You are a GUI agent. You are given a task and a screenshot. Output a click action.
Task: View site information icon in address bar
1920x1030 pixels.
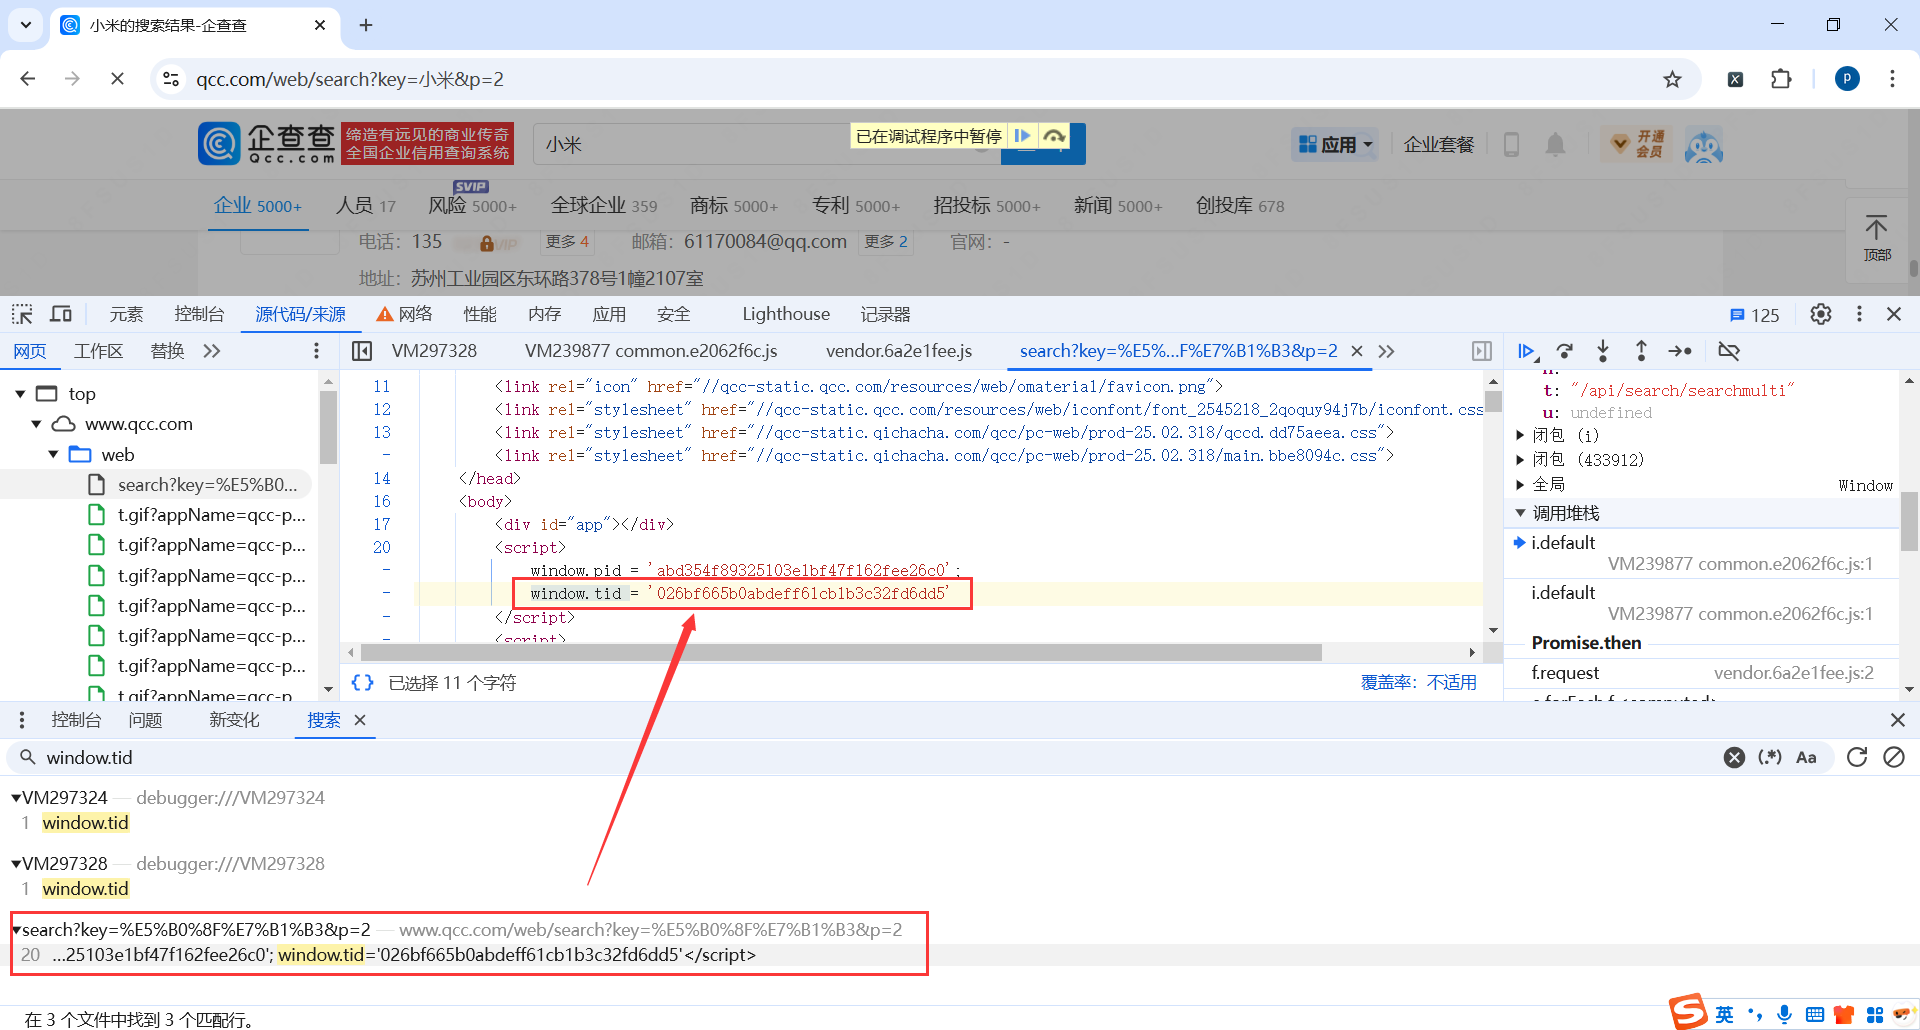pyautogui.click(x=171, y=79)
